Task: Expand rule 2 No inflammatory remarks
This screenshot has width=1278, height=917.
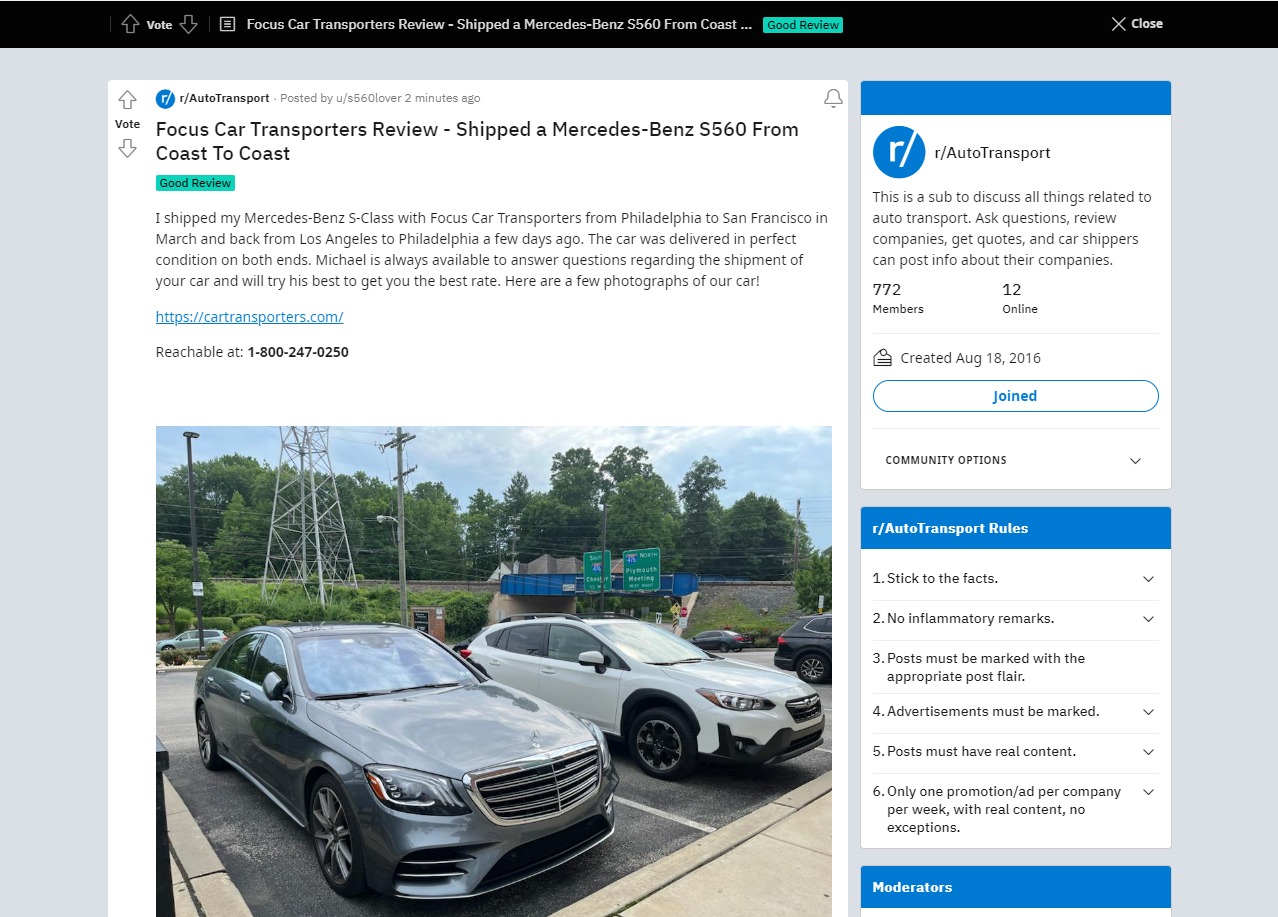Action: click(x=1015, y=619)
